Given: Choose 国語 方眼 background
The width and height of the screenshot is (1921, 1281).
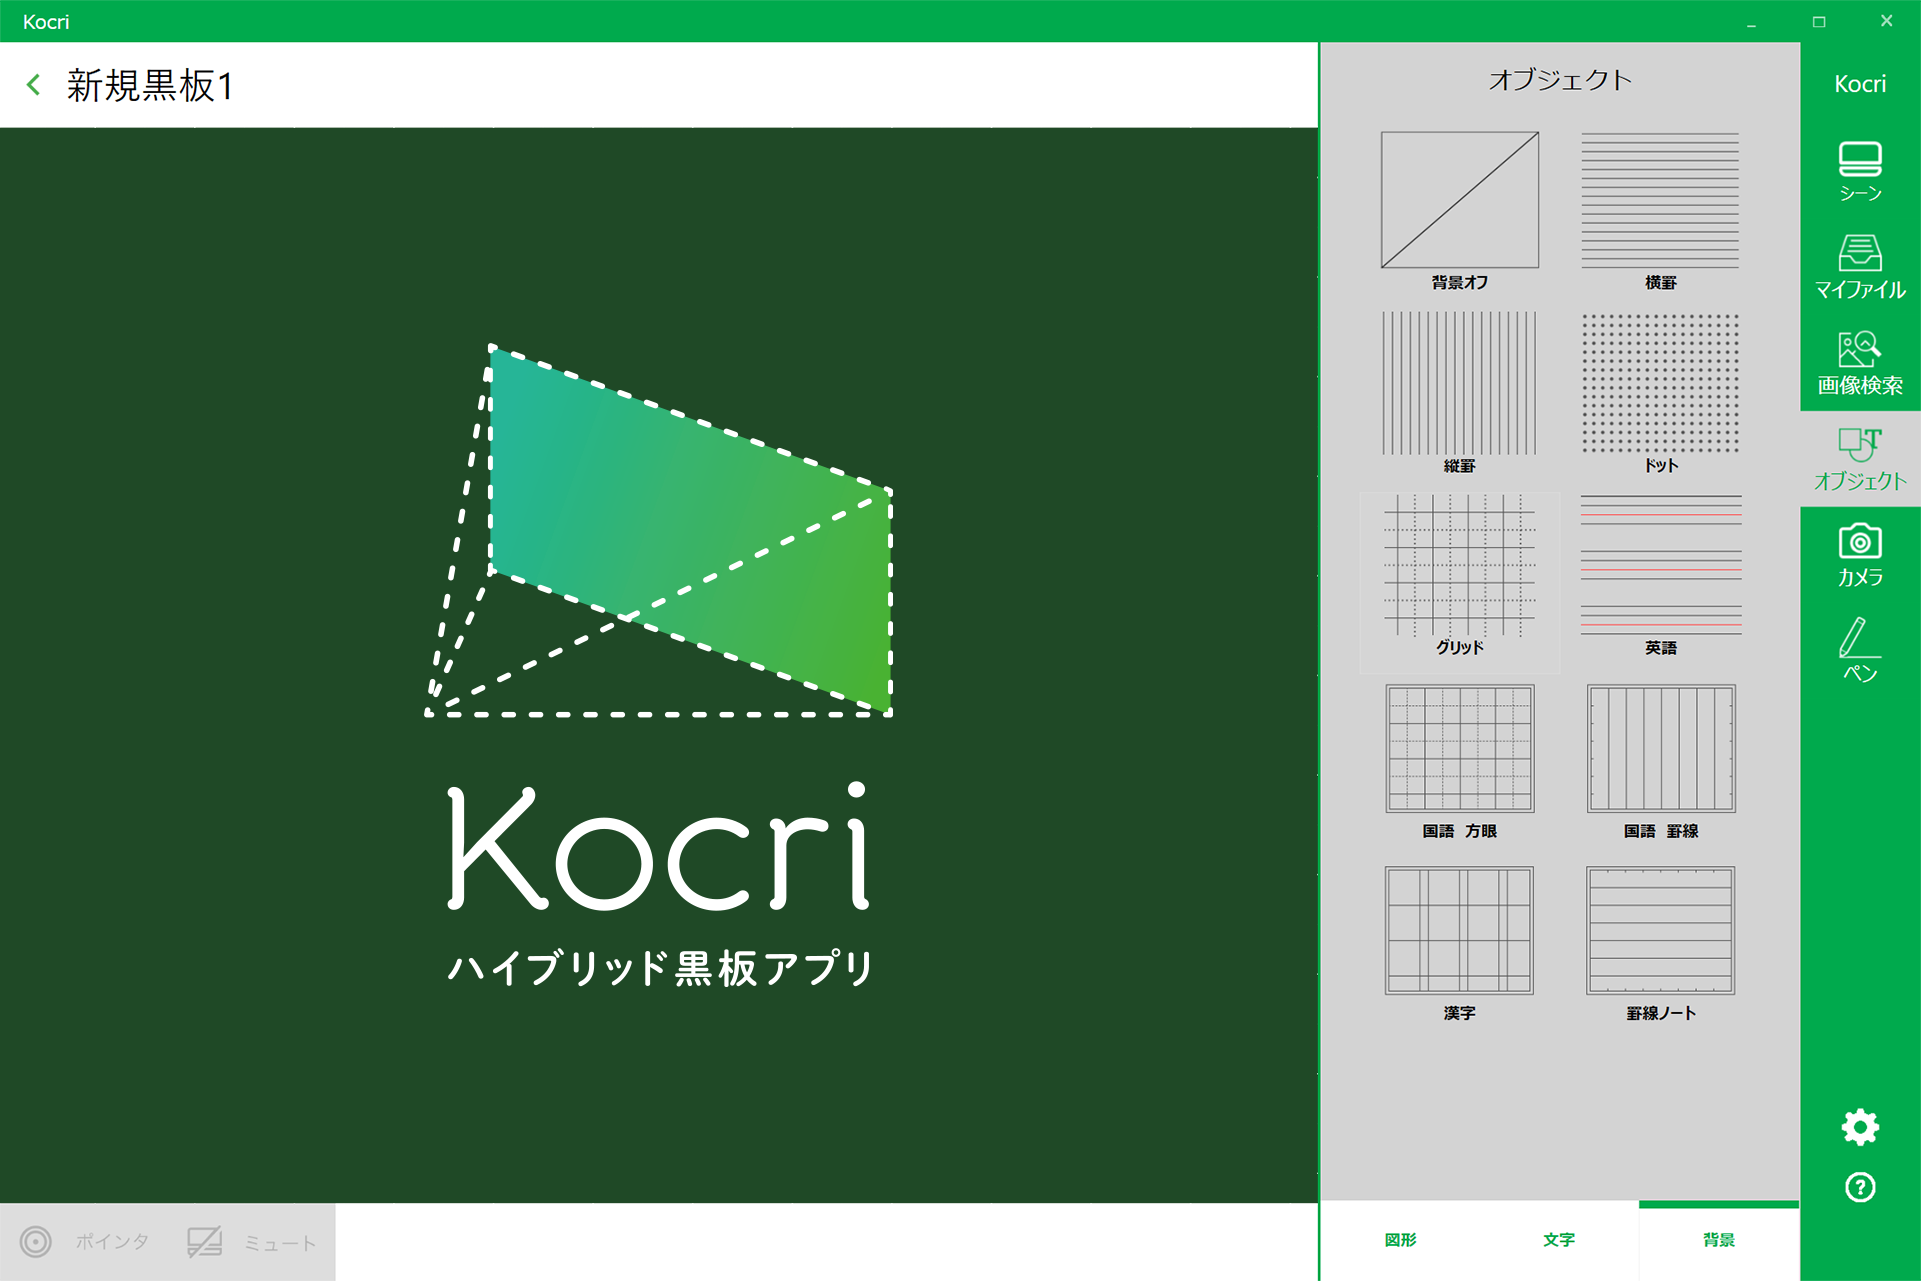Looking at the screenshot, I should 1460,762.
